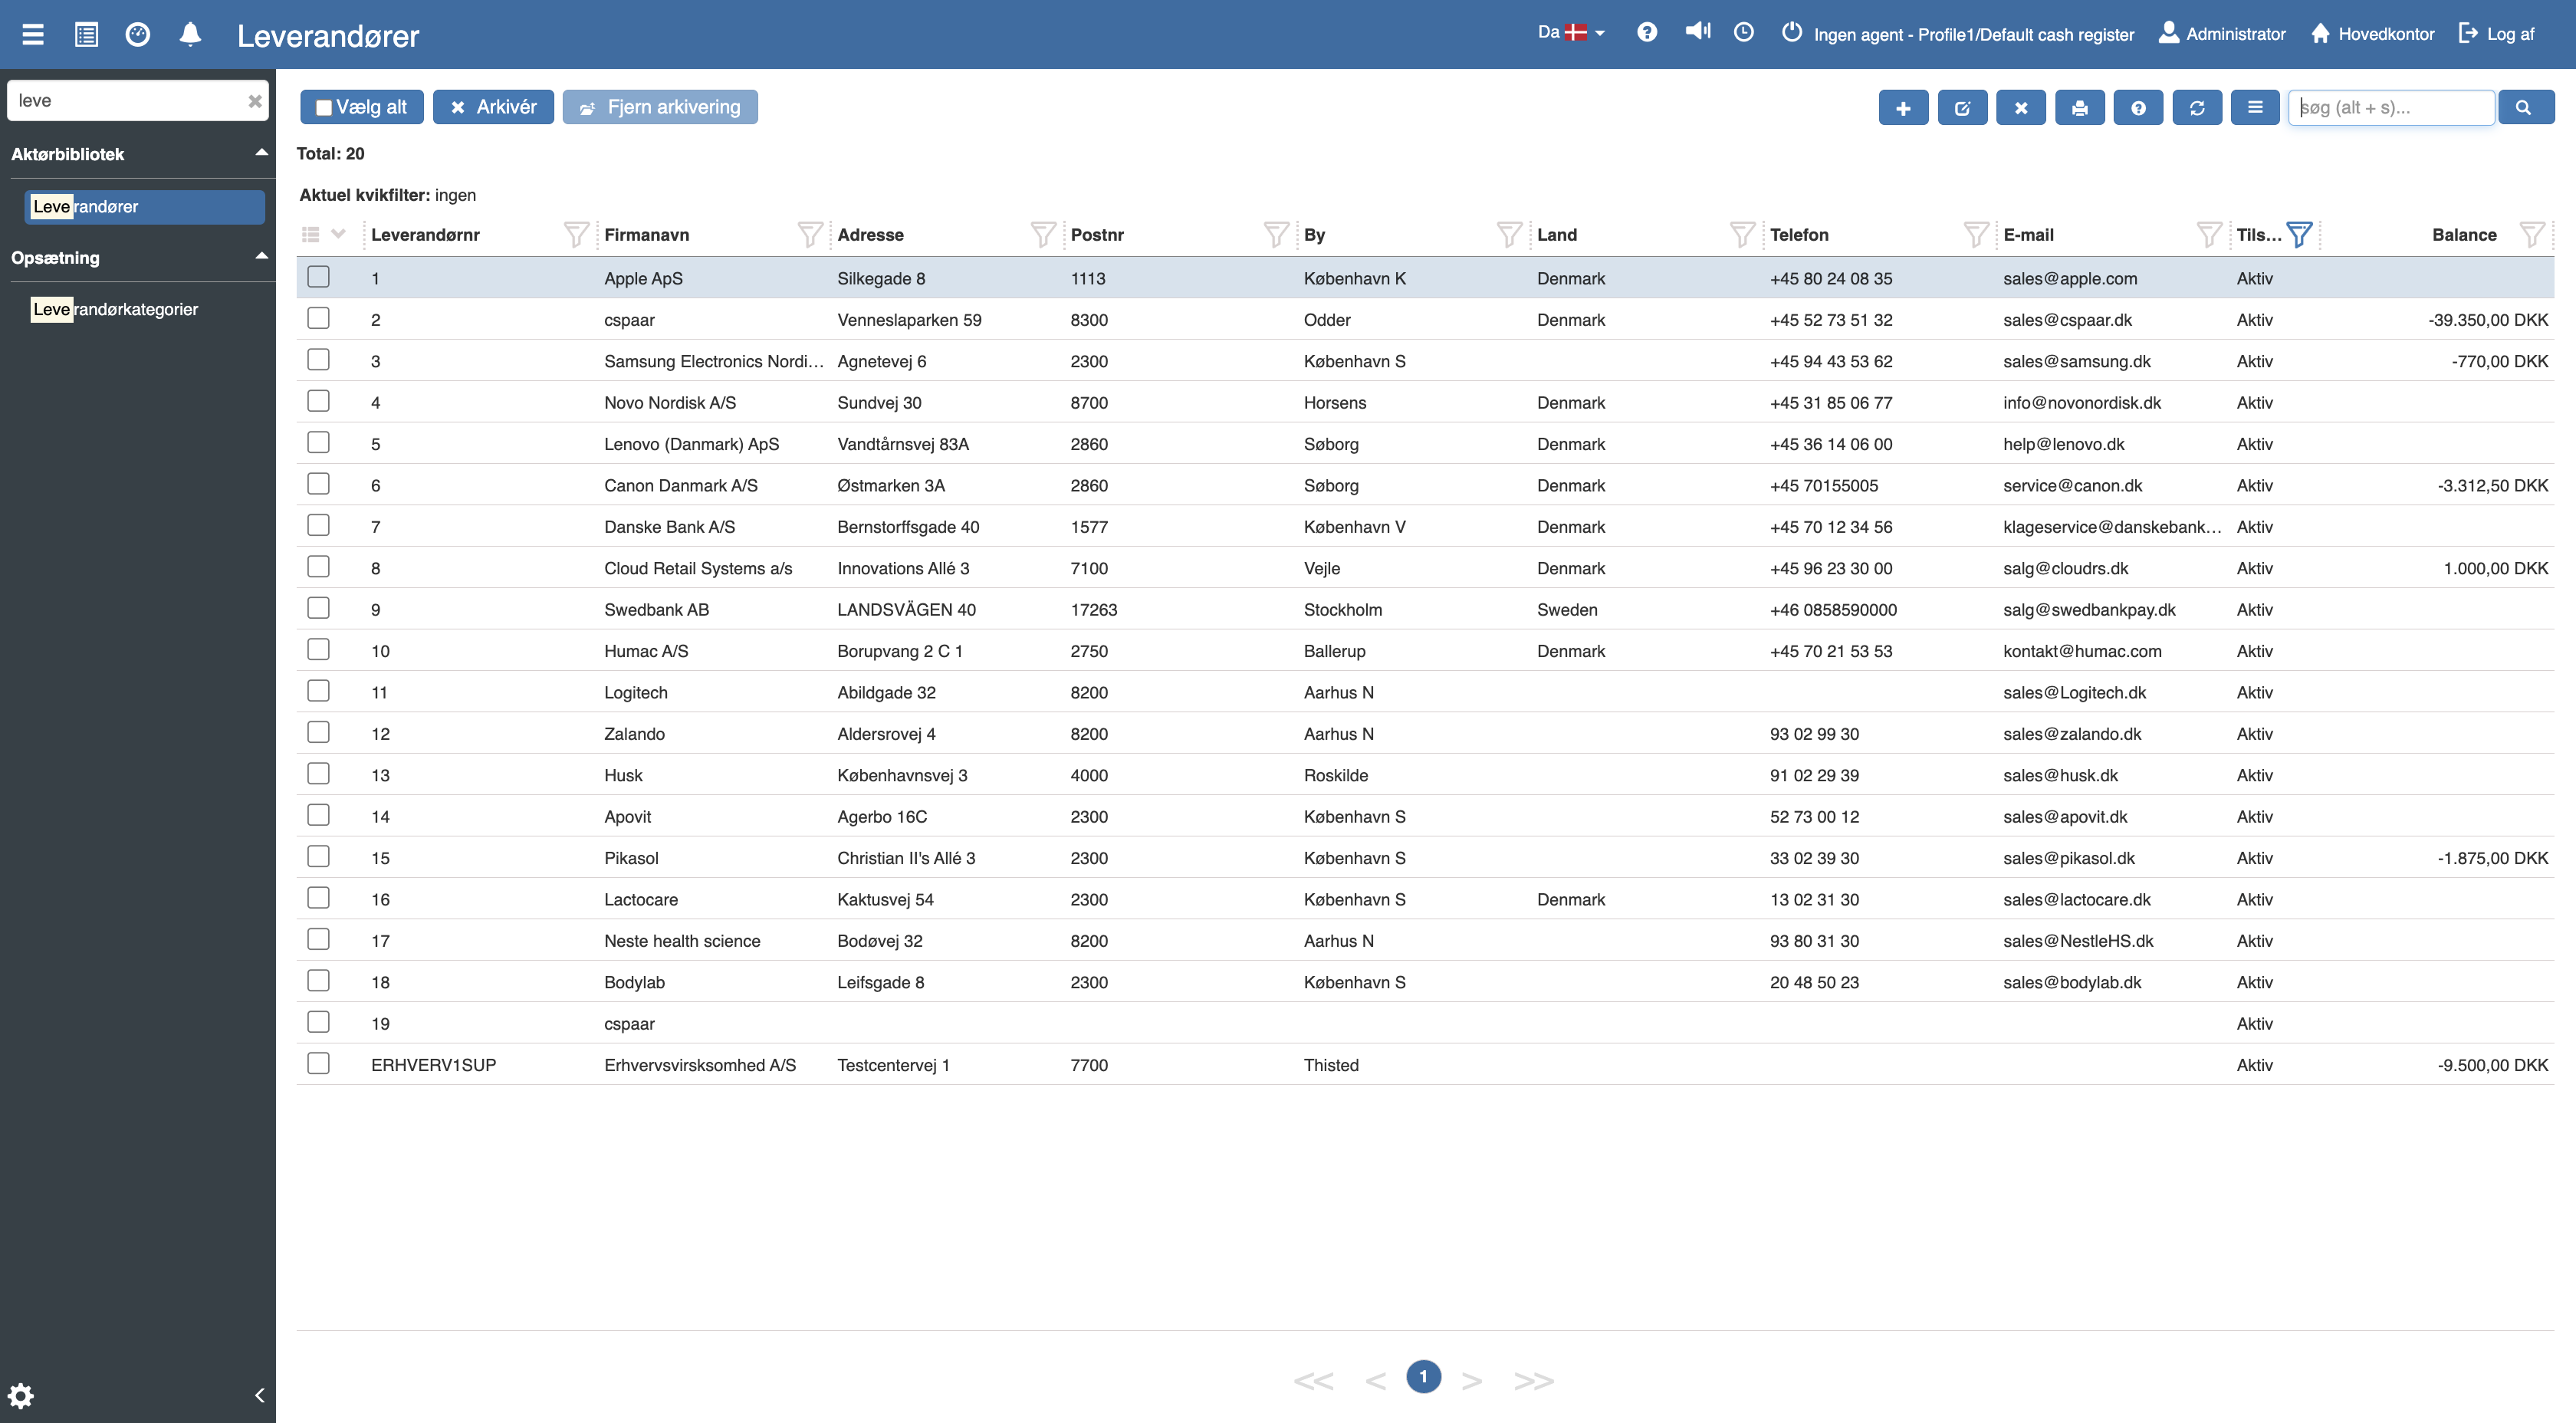
Task: Collapse the Aktørbibliotek sidebar section
Action: point(261,153)
